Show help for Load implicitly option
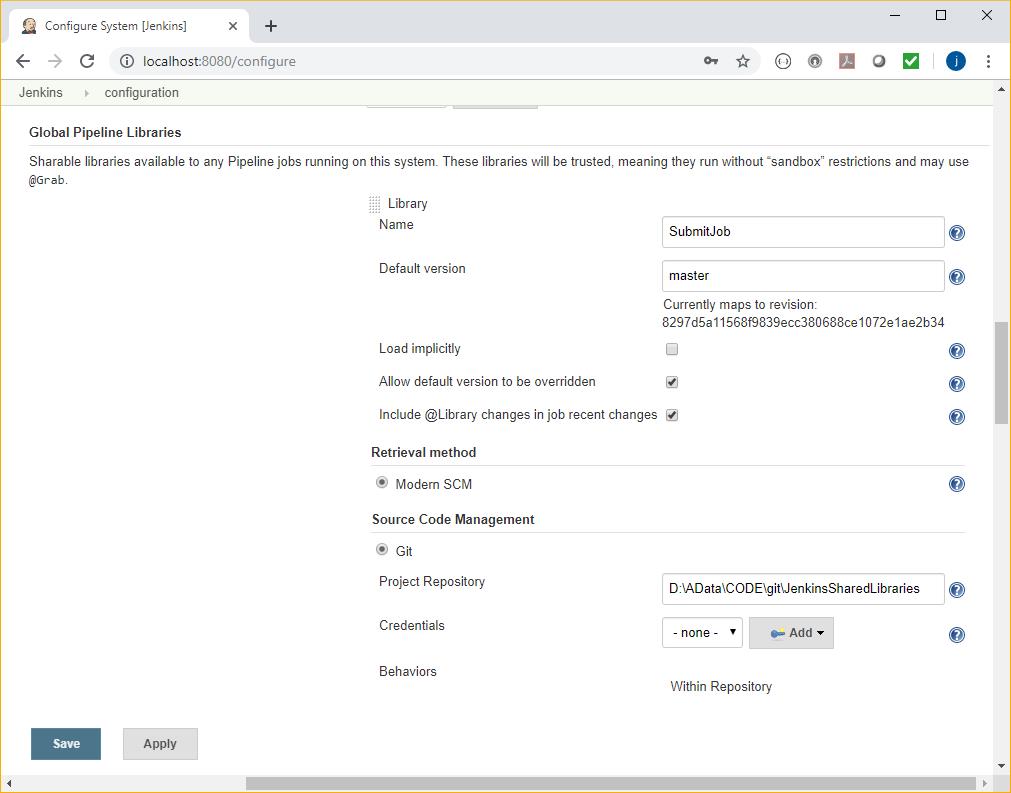 [x=957, y=351]
